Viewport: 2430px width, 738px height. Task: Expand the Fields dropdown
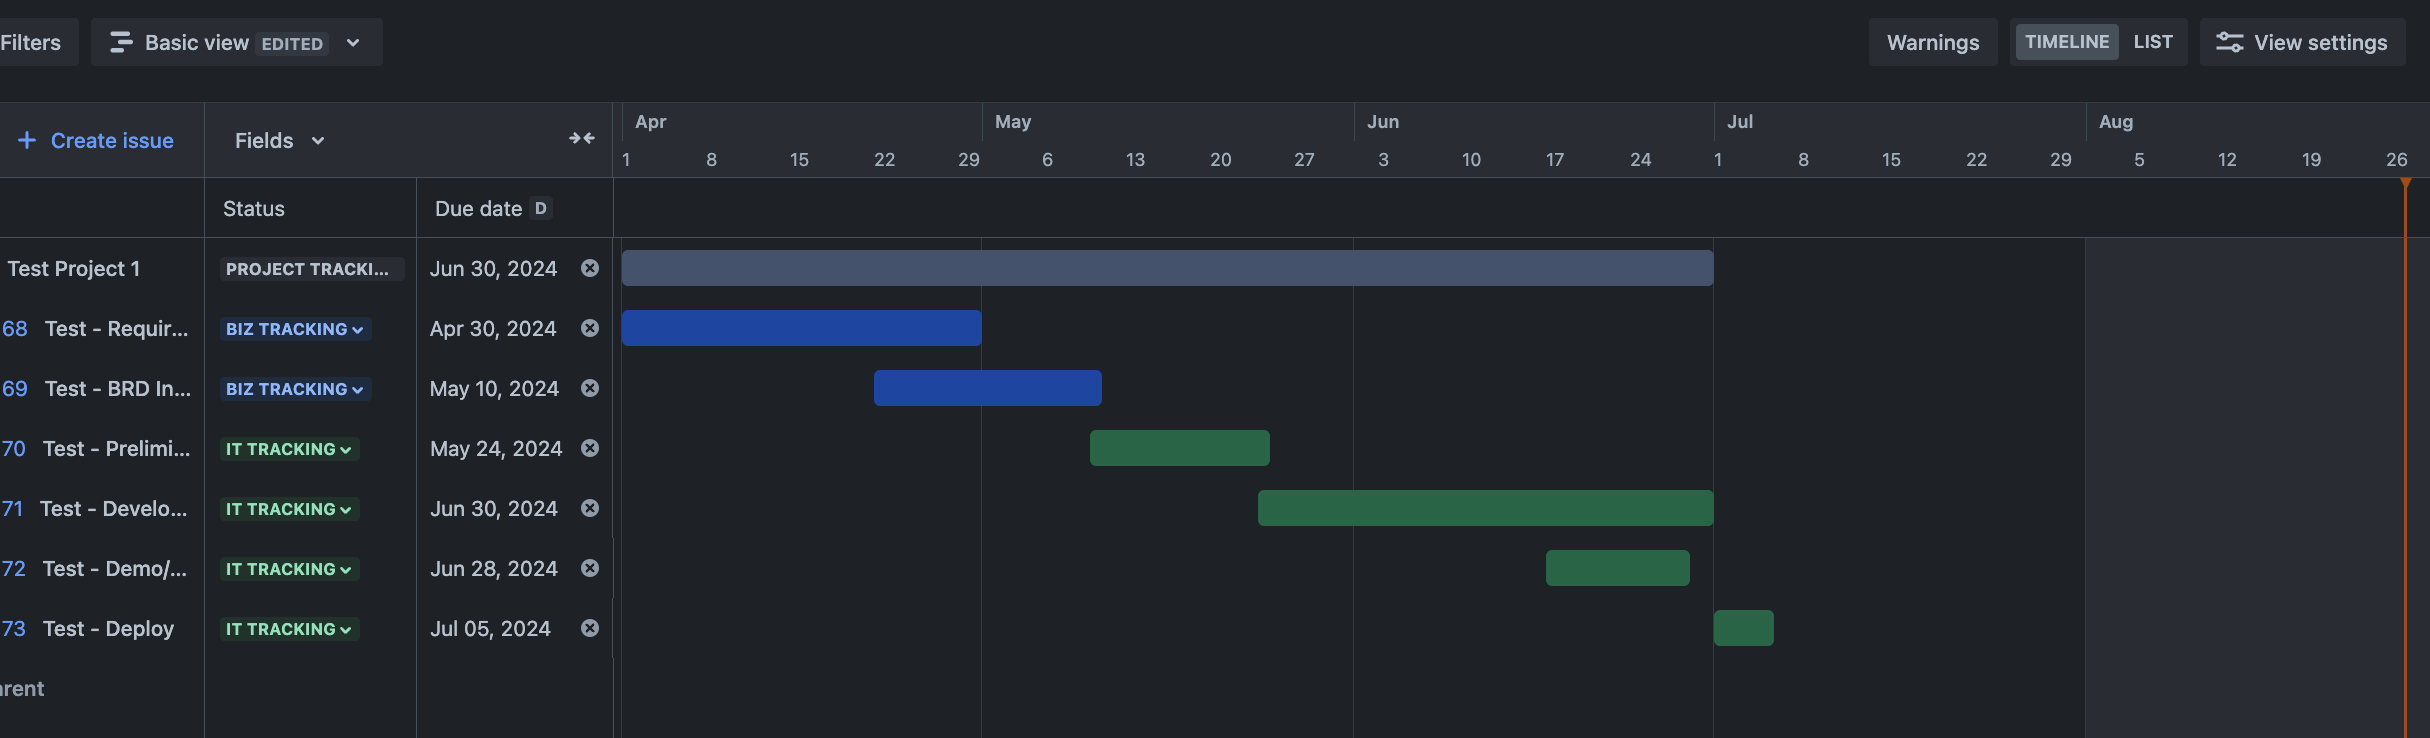tap(279, 141)
